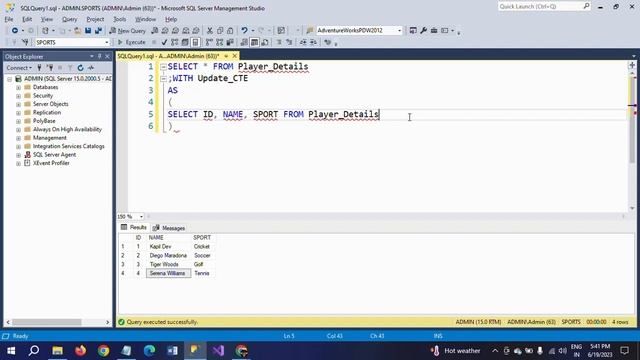Screen dimensions: 640x360
Task: Click Disconnect icon in Object Explorer
Action: tap(50, 68)
